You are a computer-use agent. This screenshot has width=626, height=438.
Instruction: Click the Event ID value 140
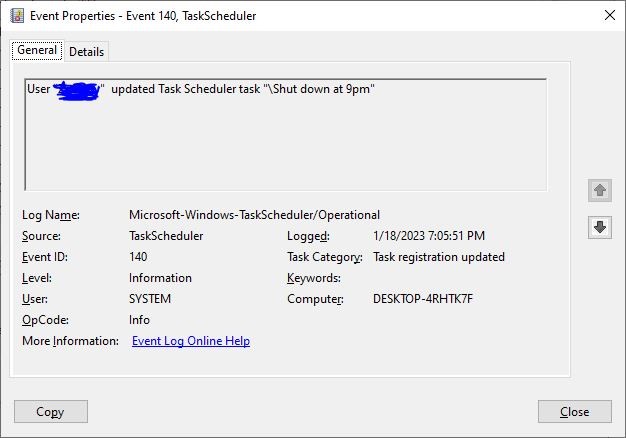pyautogui.click(x=138, y=257)
